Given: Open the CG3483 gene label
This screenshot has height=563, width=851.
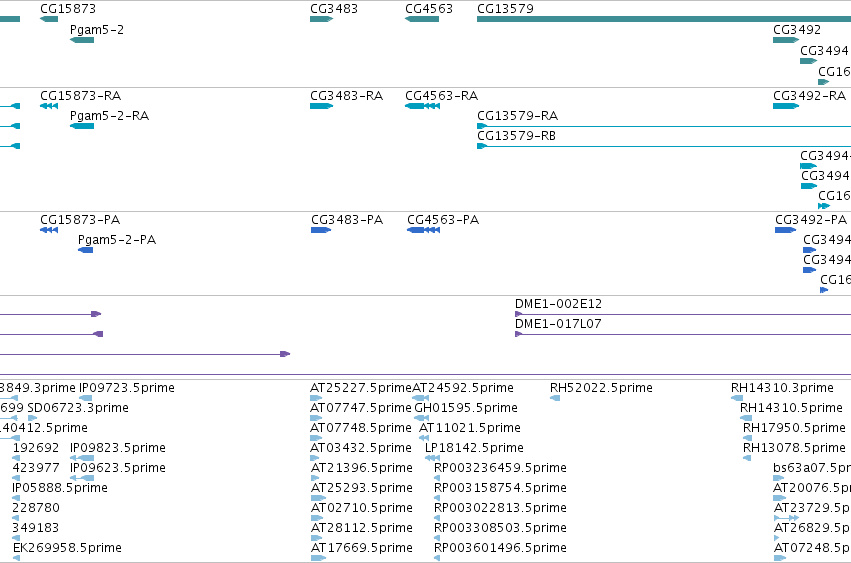Looking at the screenshot, I should point(334,9).
